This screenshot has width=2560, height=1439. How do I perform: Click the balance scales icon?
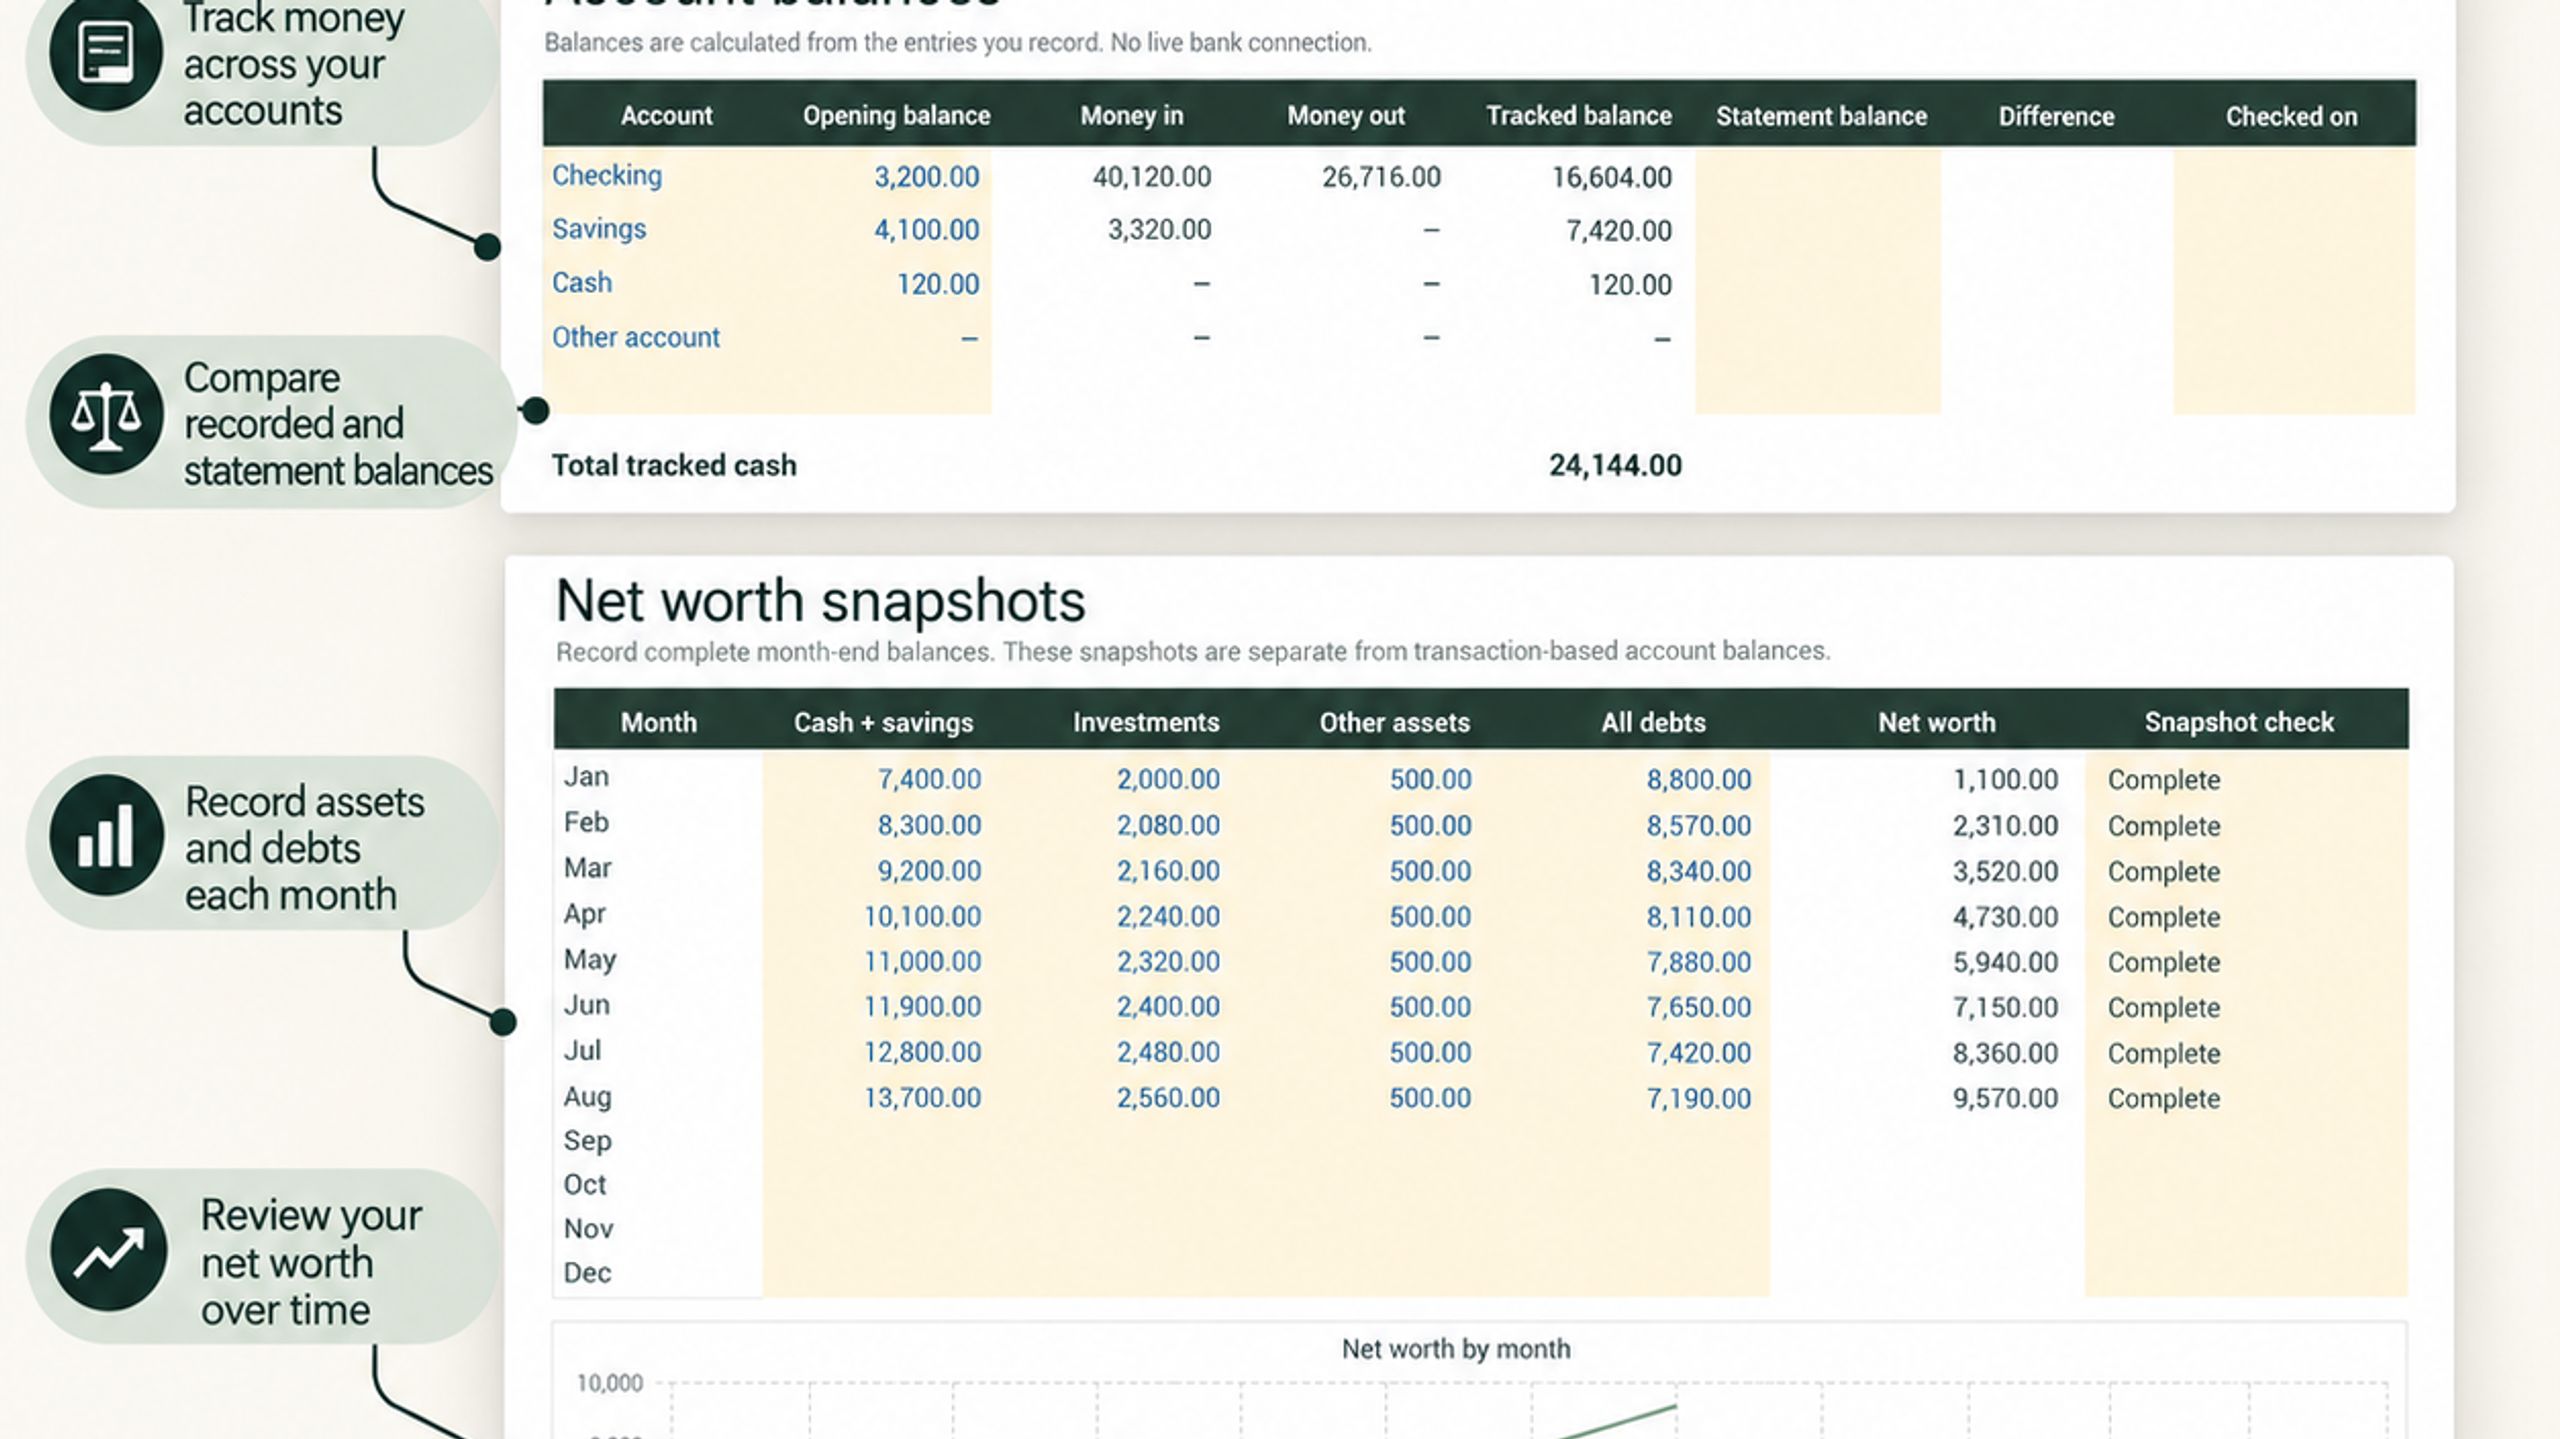[x=106, y=415]
